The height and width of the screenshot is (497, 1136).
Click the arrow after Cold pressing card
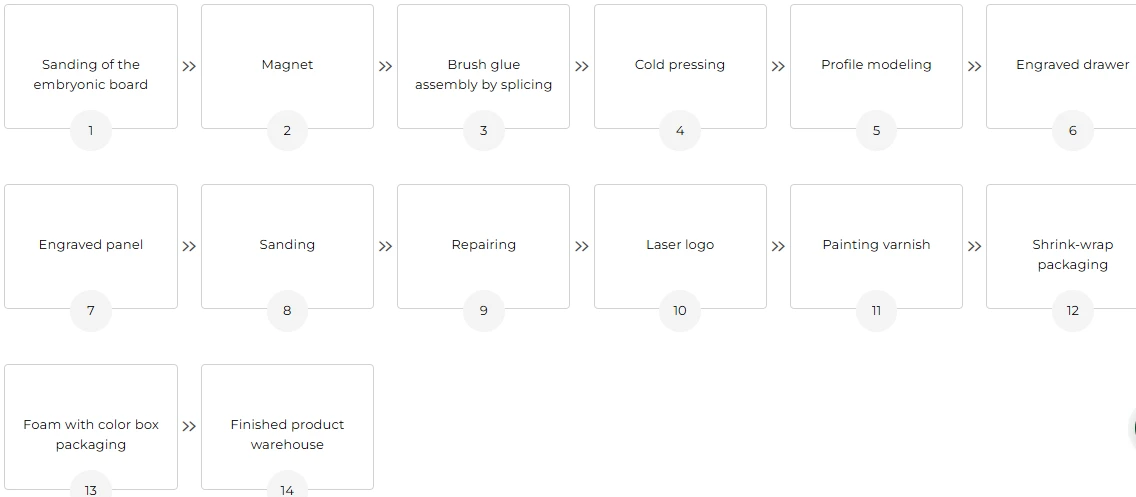778,67
